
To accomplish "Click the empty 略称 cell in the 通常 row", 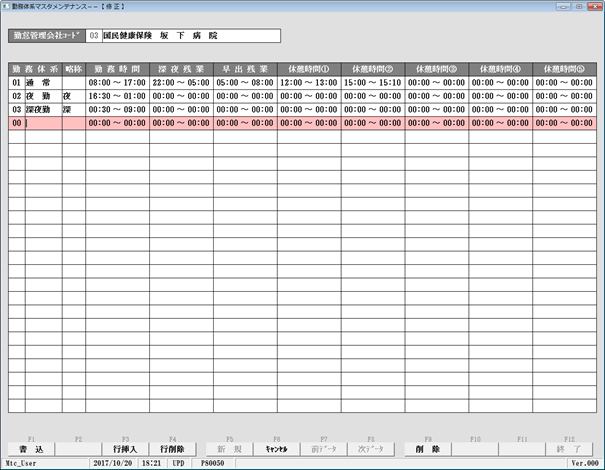I will (x=74, y=83).
